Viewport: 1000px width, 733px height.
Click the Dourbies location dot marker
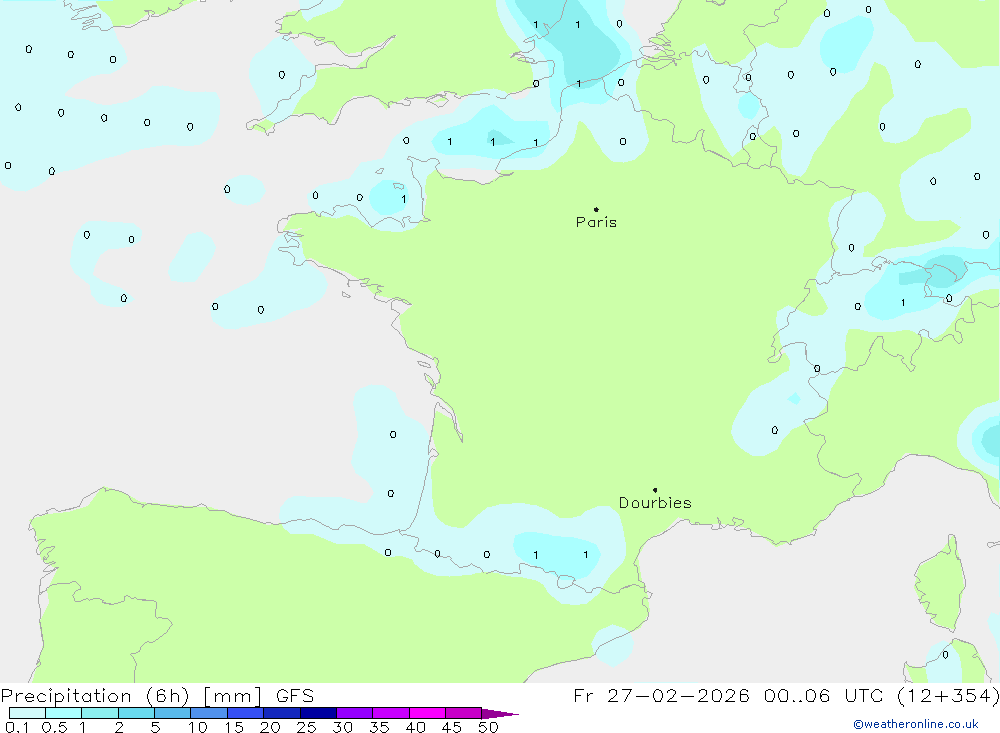655,490
